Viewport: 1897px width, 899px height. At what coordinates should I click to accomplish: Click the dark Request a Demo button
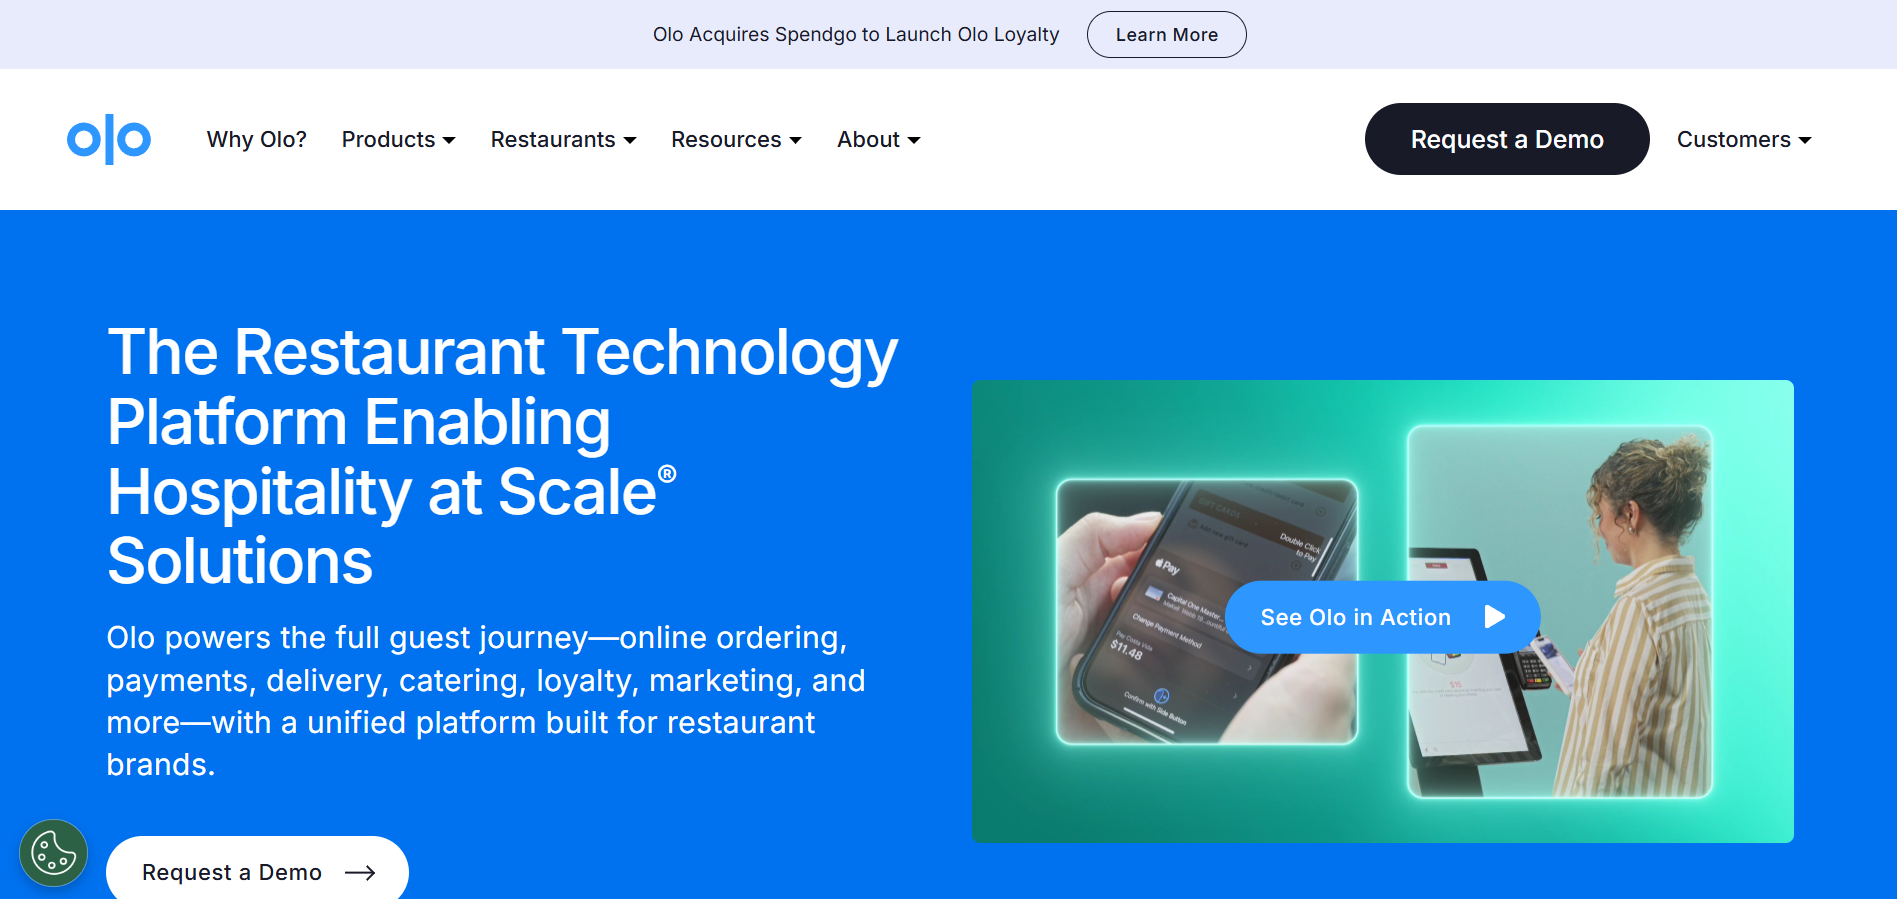tap(1507, 139)
